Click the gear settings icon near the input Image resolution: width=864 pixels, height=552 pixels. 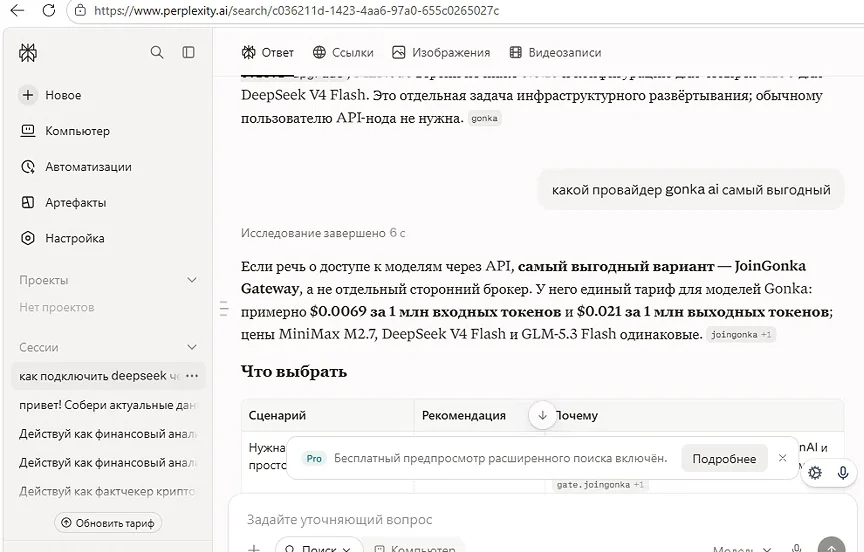(x=815, y=473)
